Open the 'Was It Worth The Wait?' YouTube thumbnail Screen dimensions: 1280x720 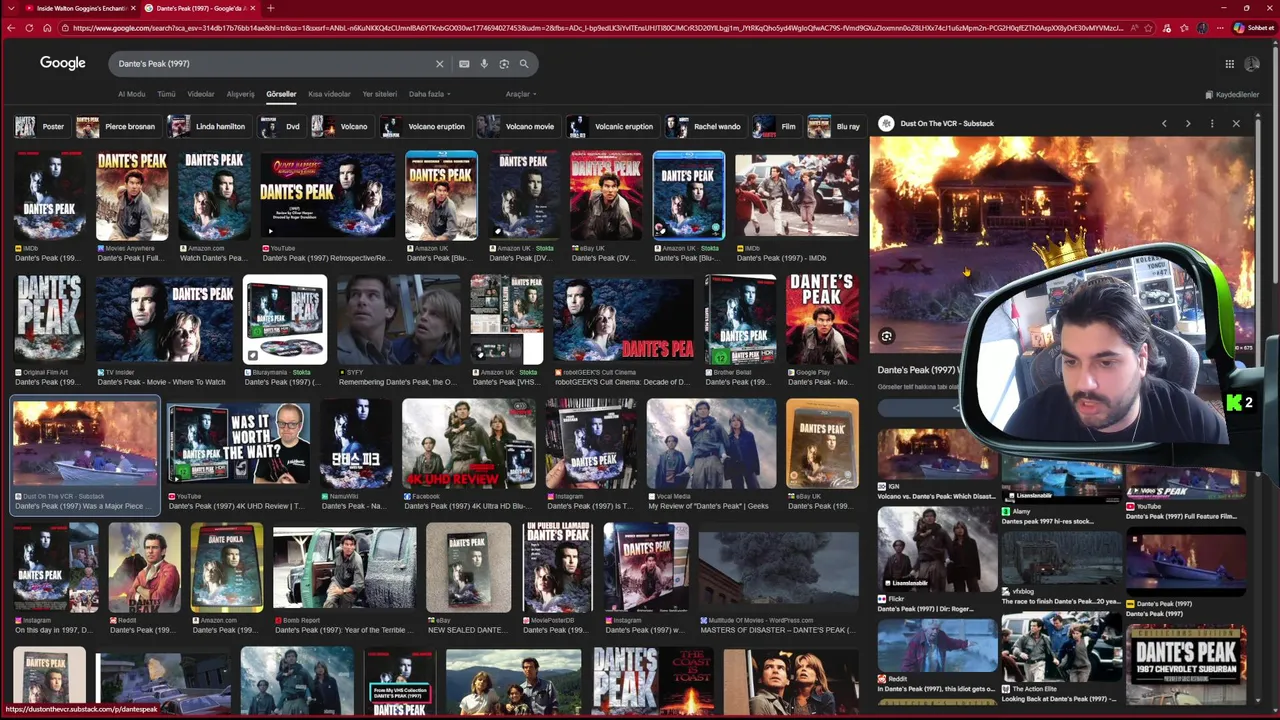tap(238, 442)
